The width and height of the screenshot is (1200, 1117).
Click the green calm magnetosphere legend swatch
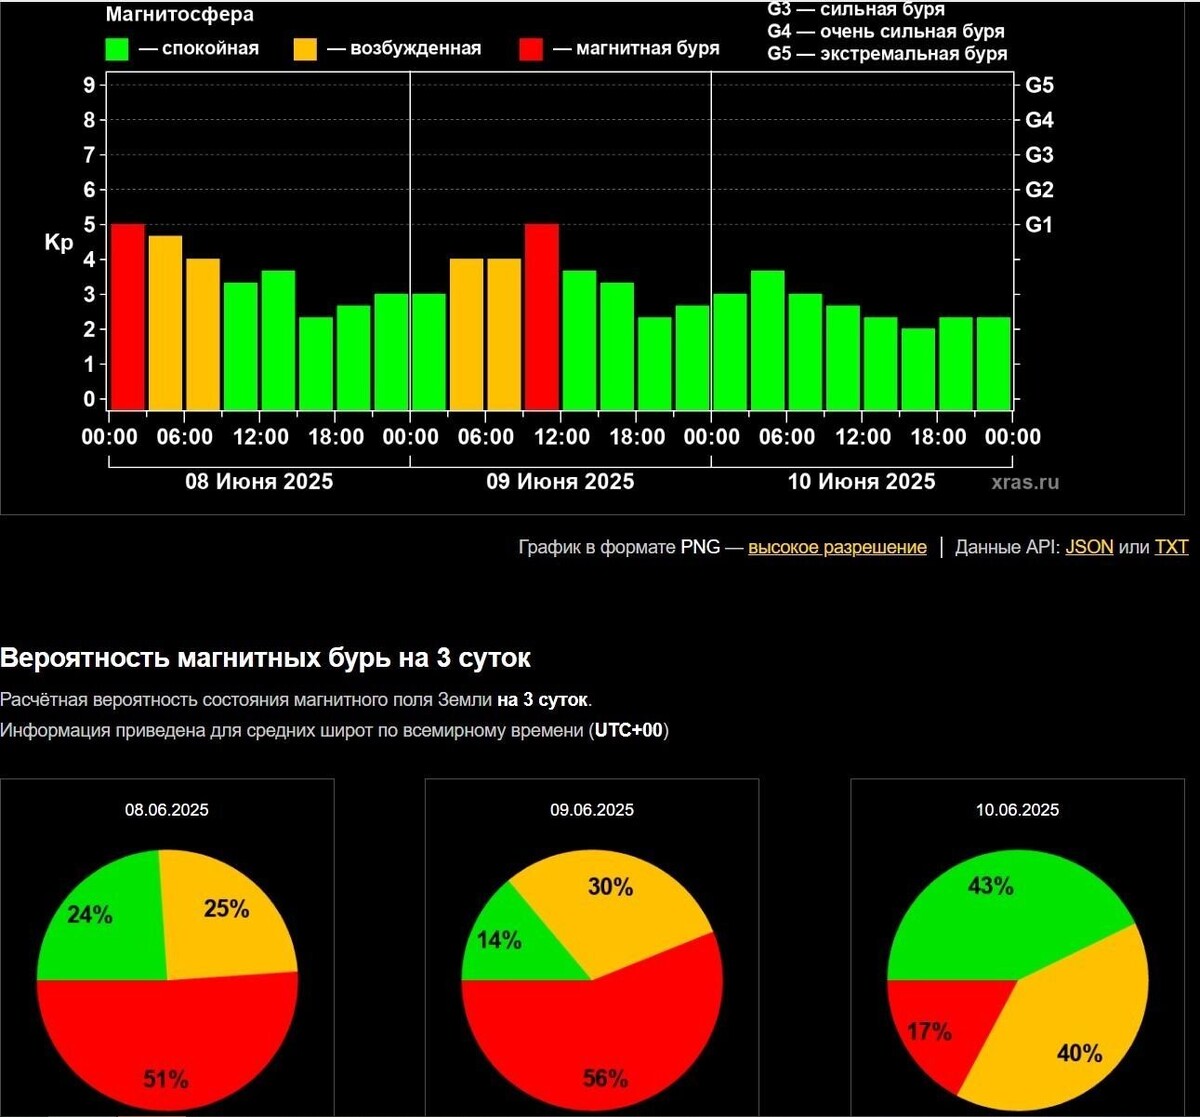pos(118,48)
